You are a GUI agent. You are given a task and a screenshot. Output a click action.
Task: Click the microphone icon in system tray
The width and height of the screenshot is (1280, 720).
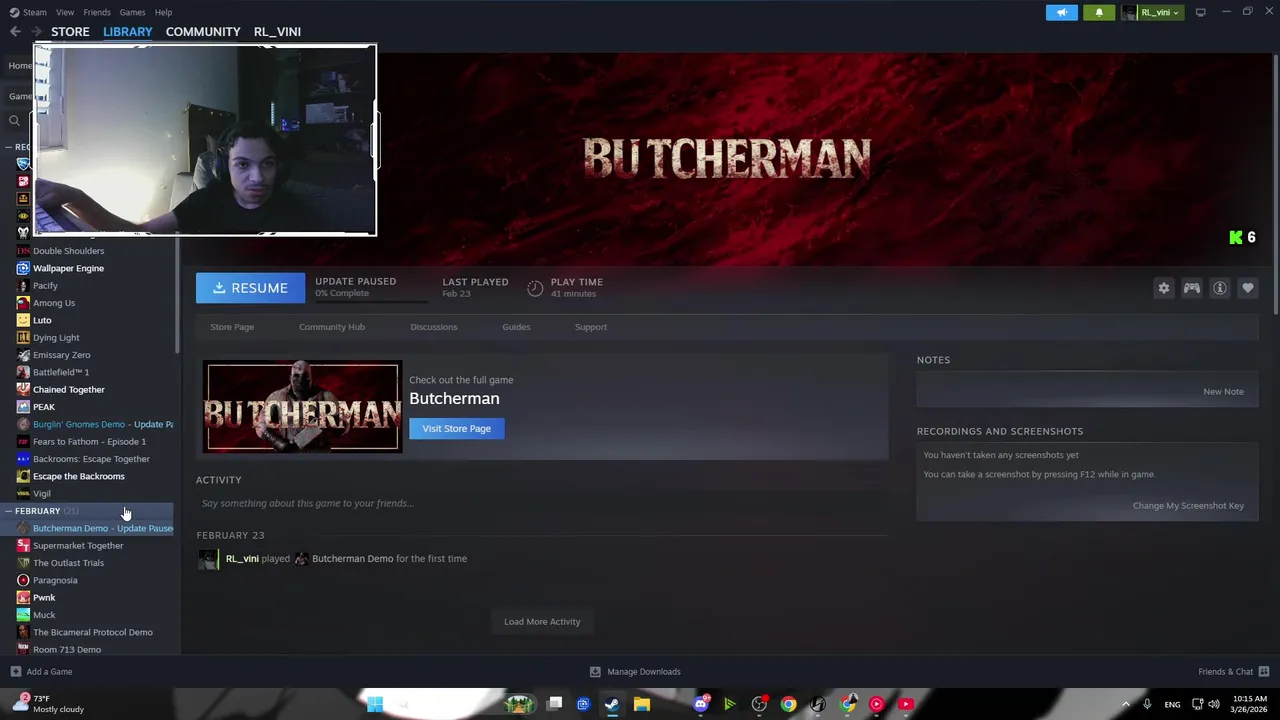tap(1147, 704)
